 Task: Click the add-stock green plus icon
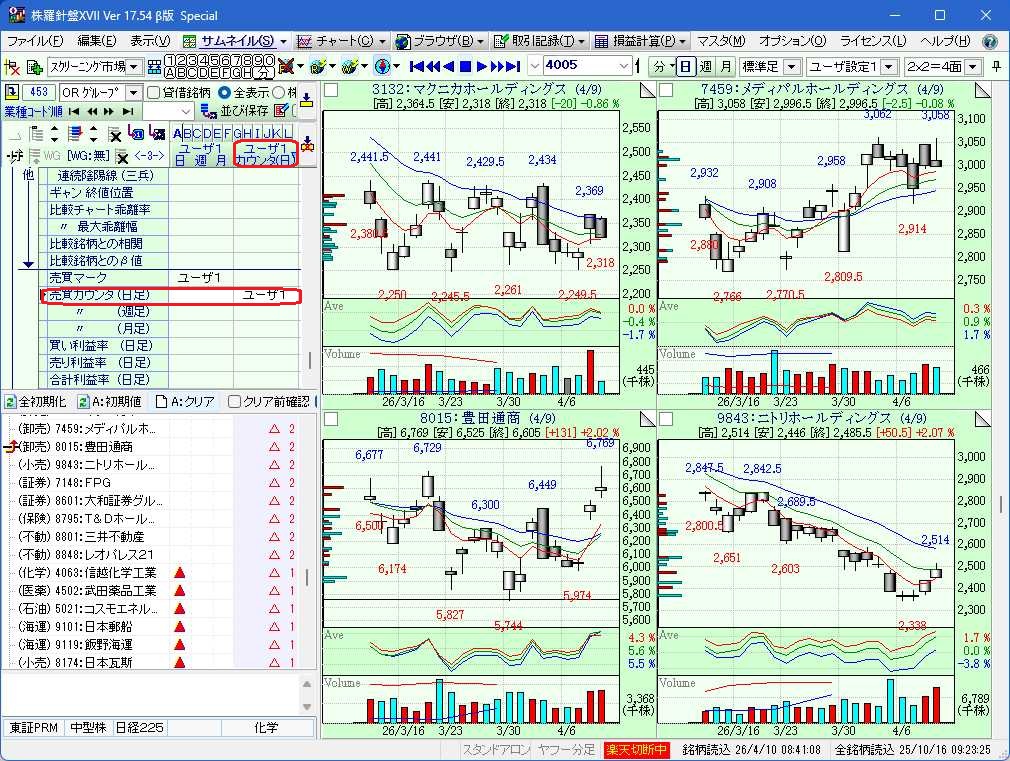point(34,67)
